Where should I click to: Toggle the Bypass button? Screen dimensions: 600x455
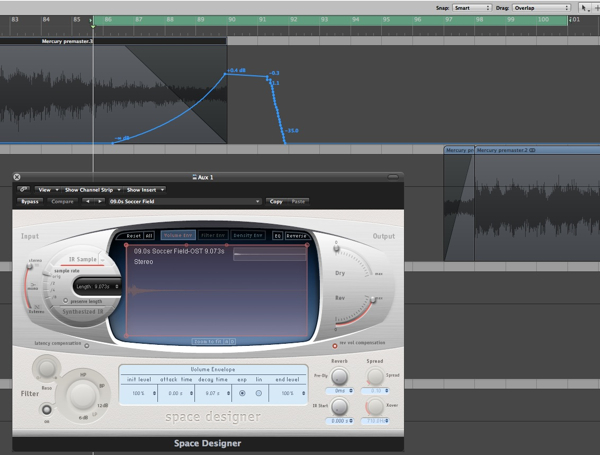click(30, 201)
